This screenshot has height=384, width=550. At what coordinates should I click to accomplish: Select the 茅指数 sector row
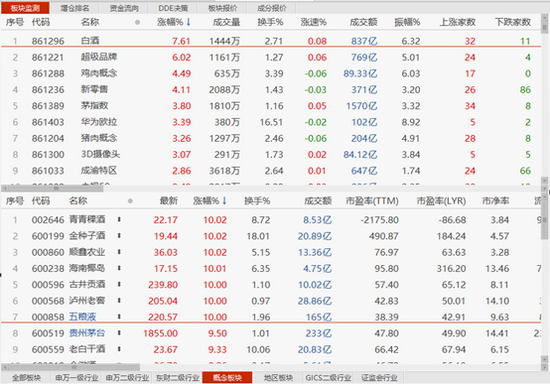[x=271, y=106]
